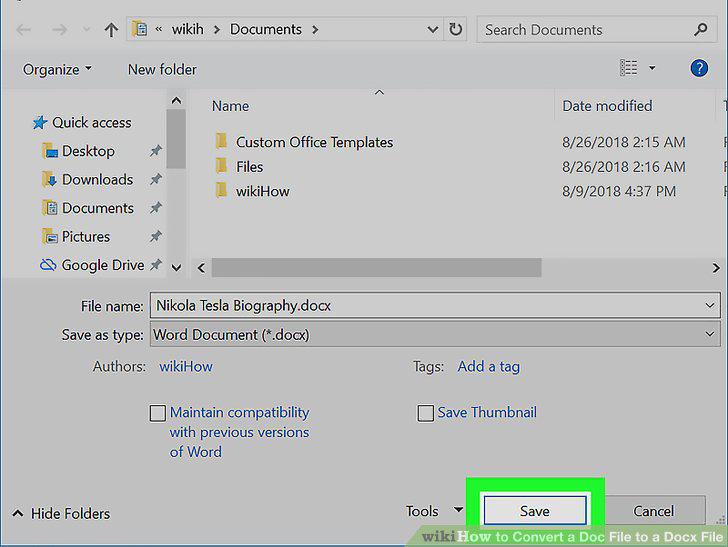The width and height of the screenshot is (728, 547).
Task: Open help with the question icon
Action: click(x=699, y=68)
